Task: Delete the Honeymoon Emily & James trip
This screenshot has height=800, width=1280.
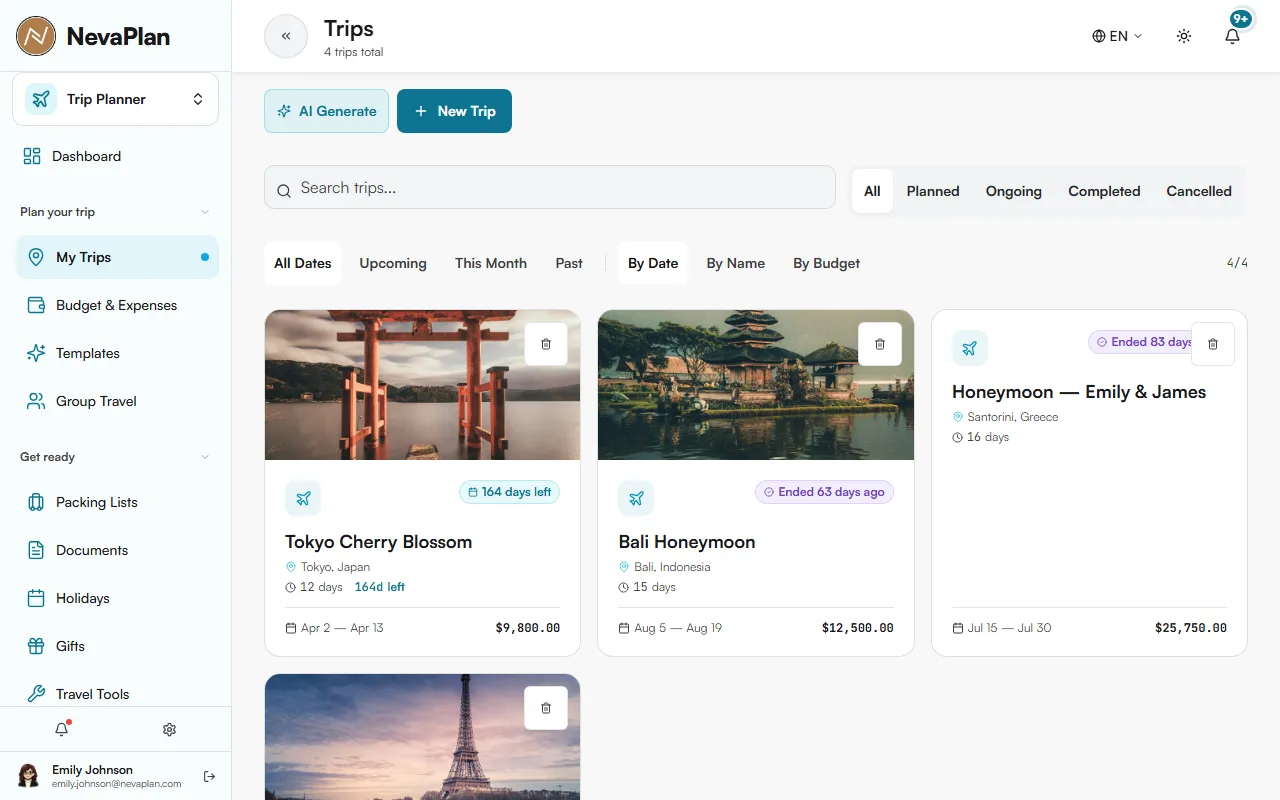Action: click(x=1213, y=344)
